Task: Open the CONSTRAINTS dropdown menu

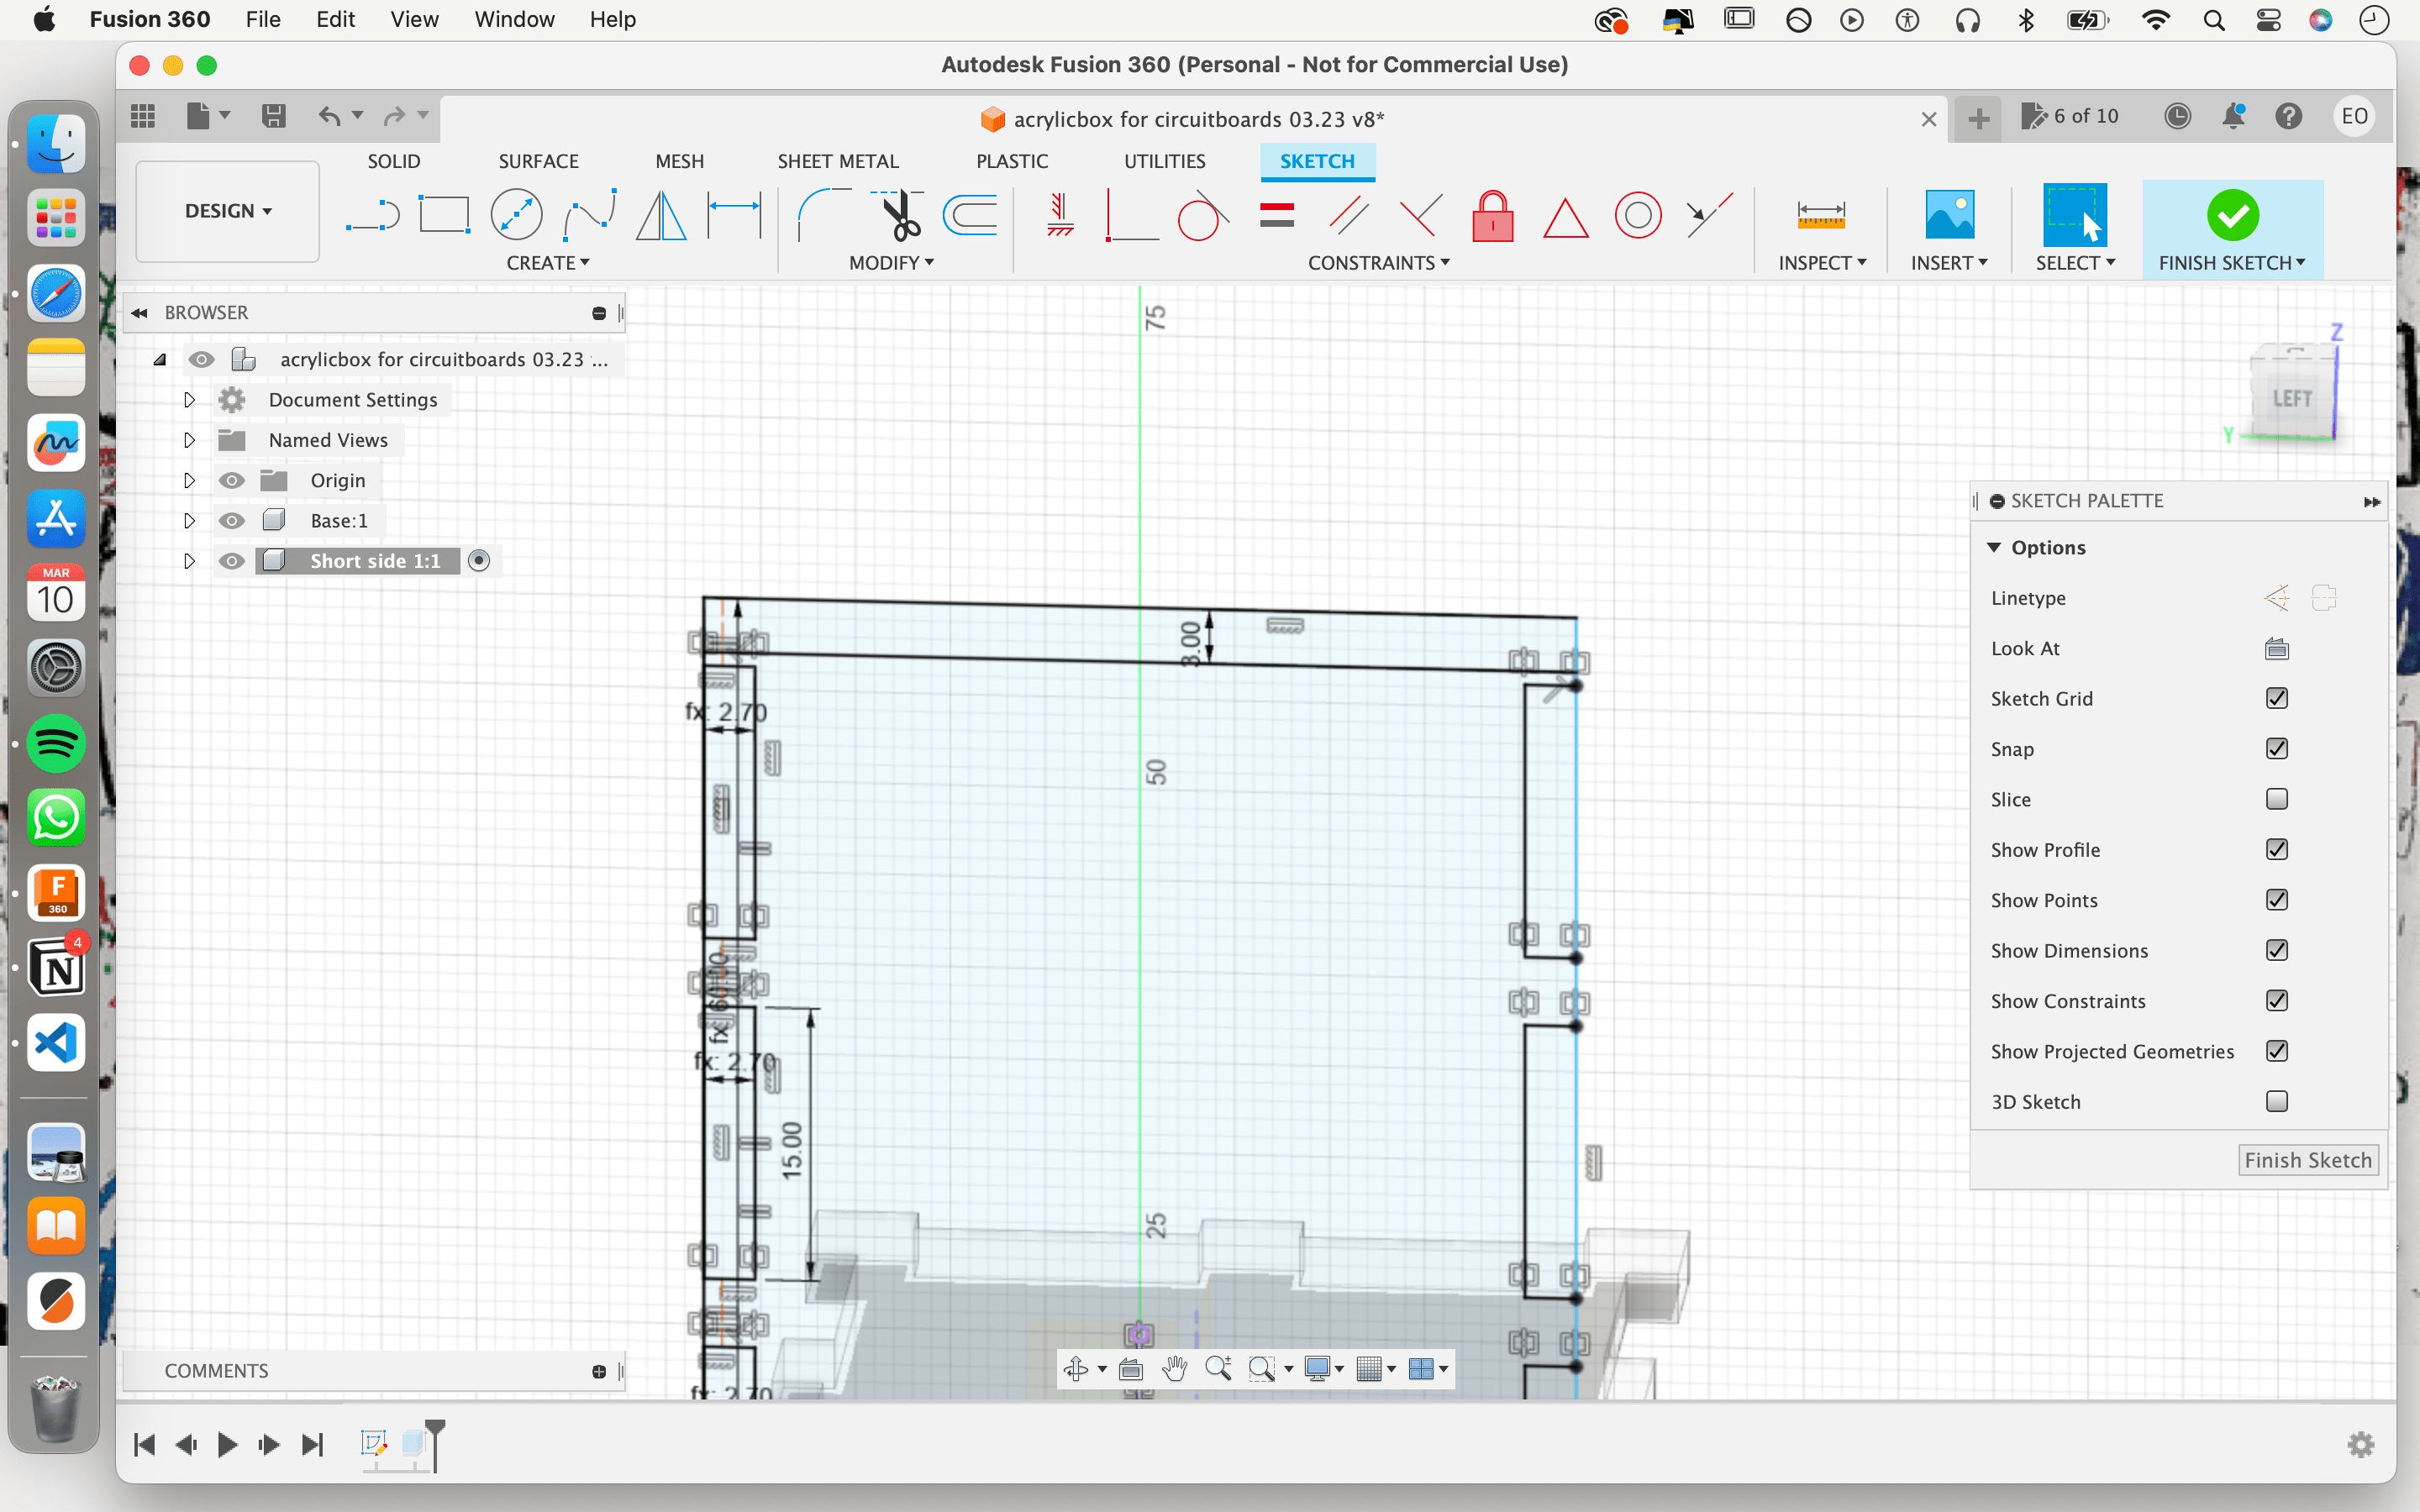Action: tap(1379, 263)
